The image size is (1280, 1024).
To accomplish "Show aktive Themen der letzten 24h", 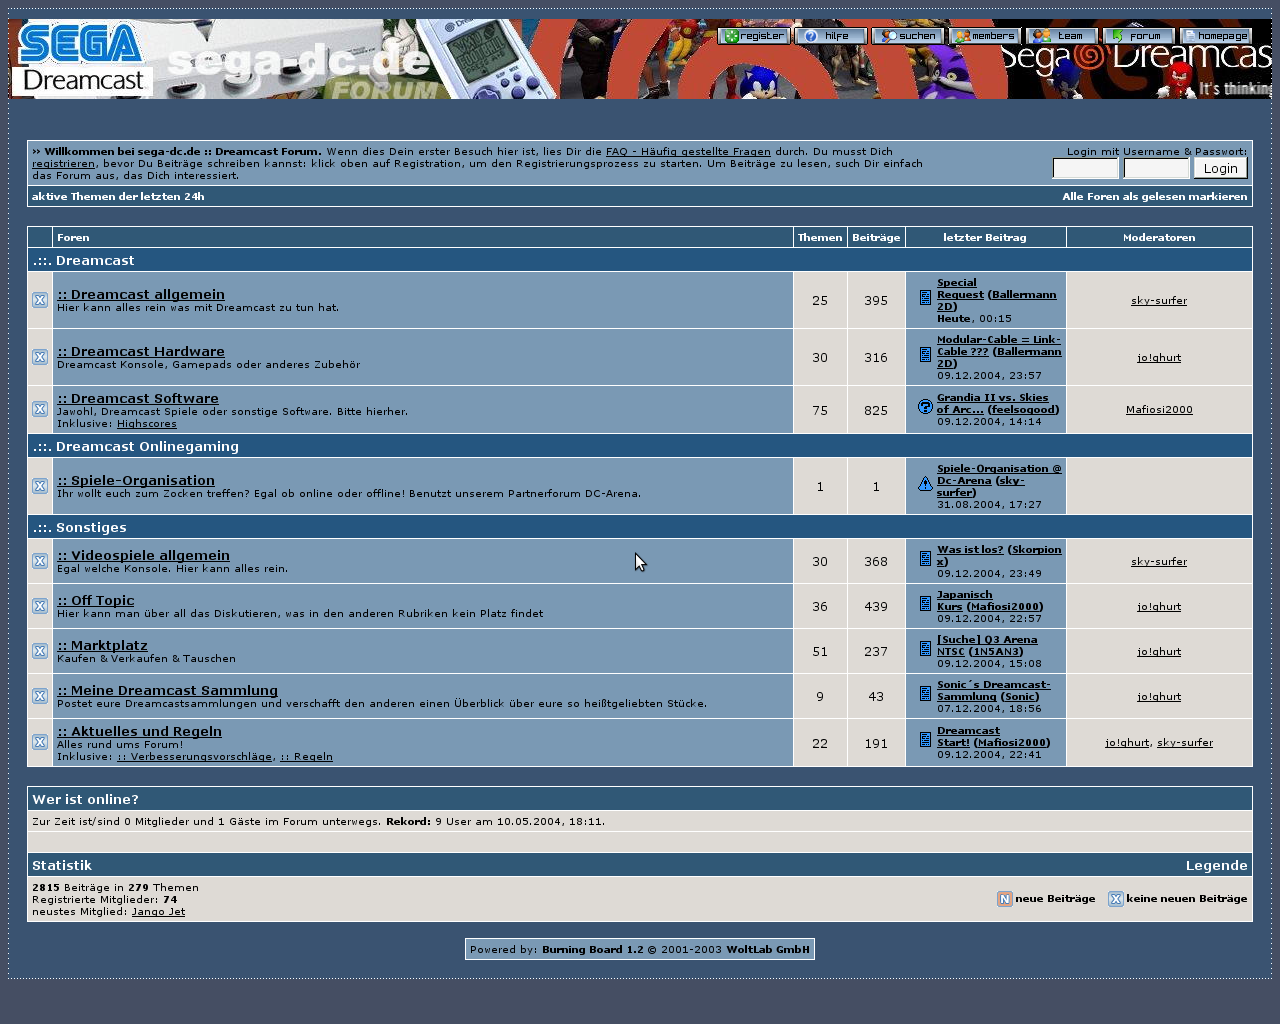I will pos(118,197).
